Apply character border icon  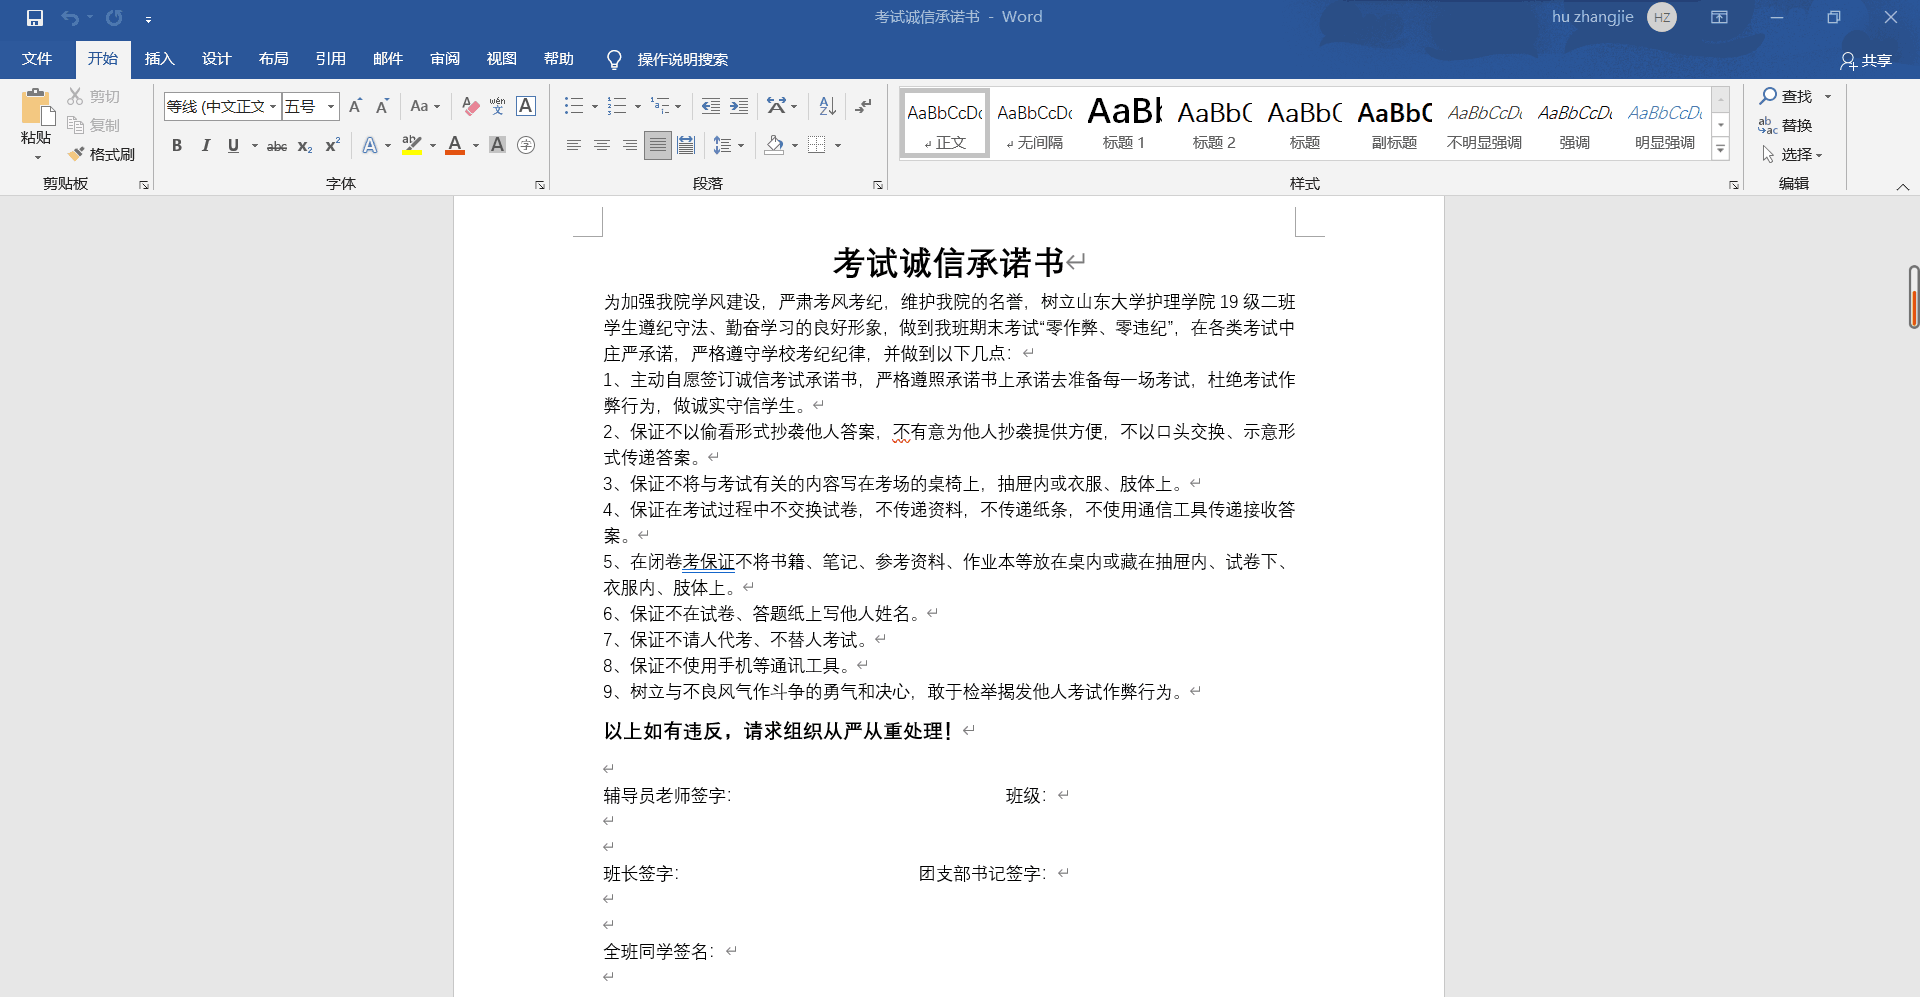pyautogui.click(x=526, y=106)
